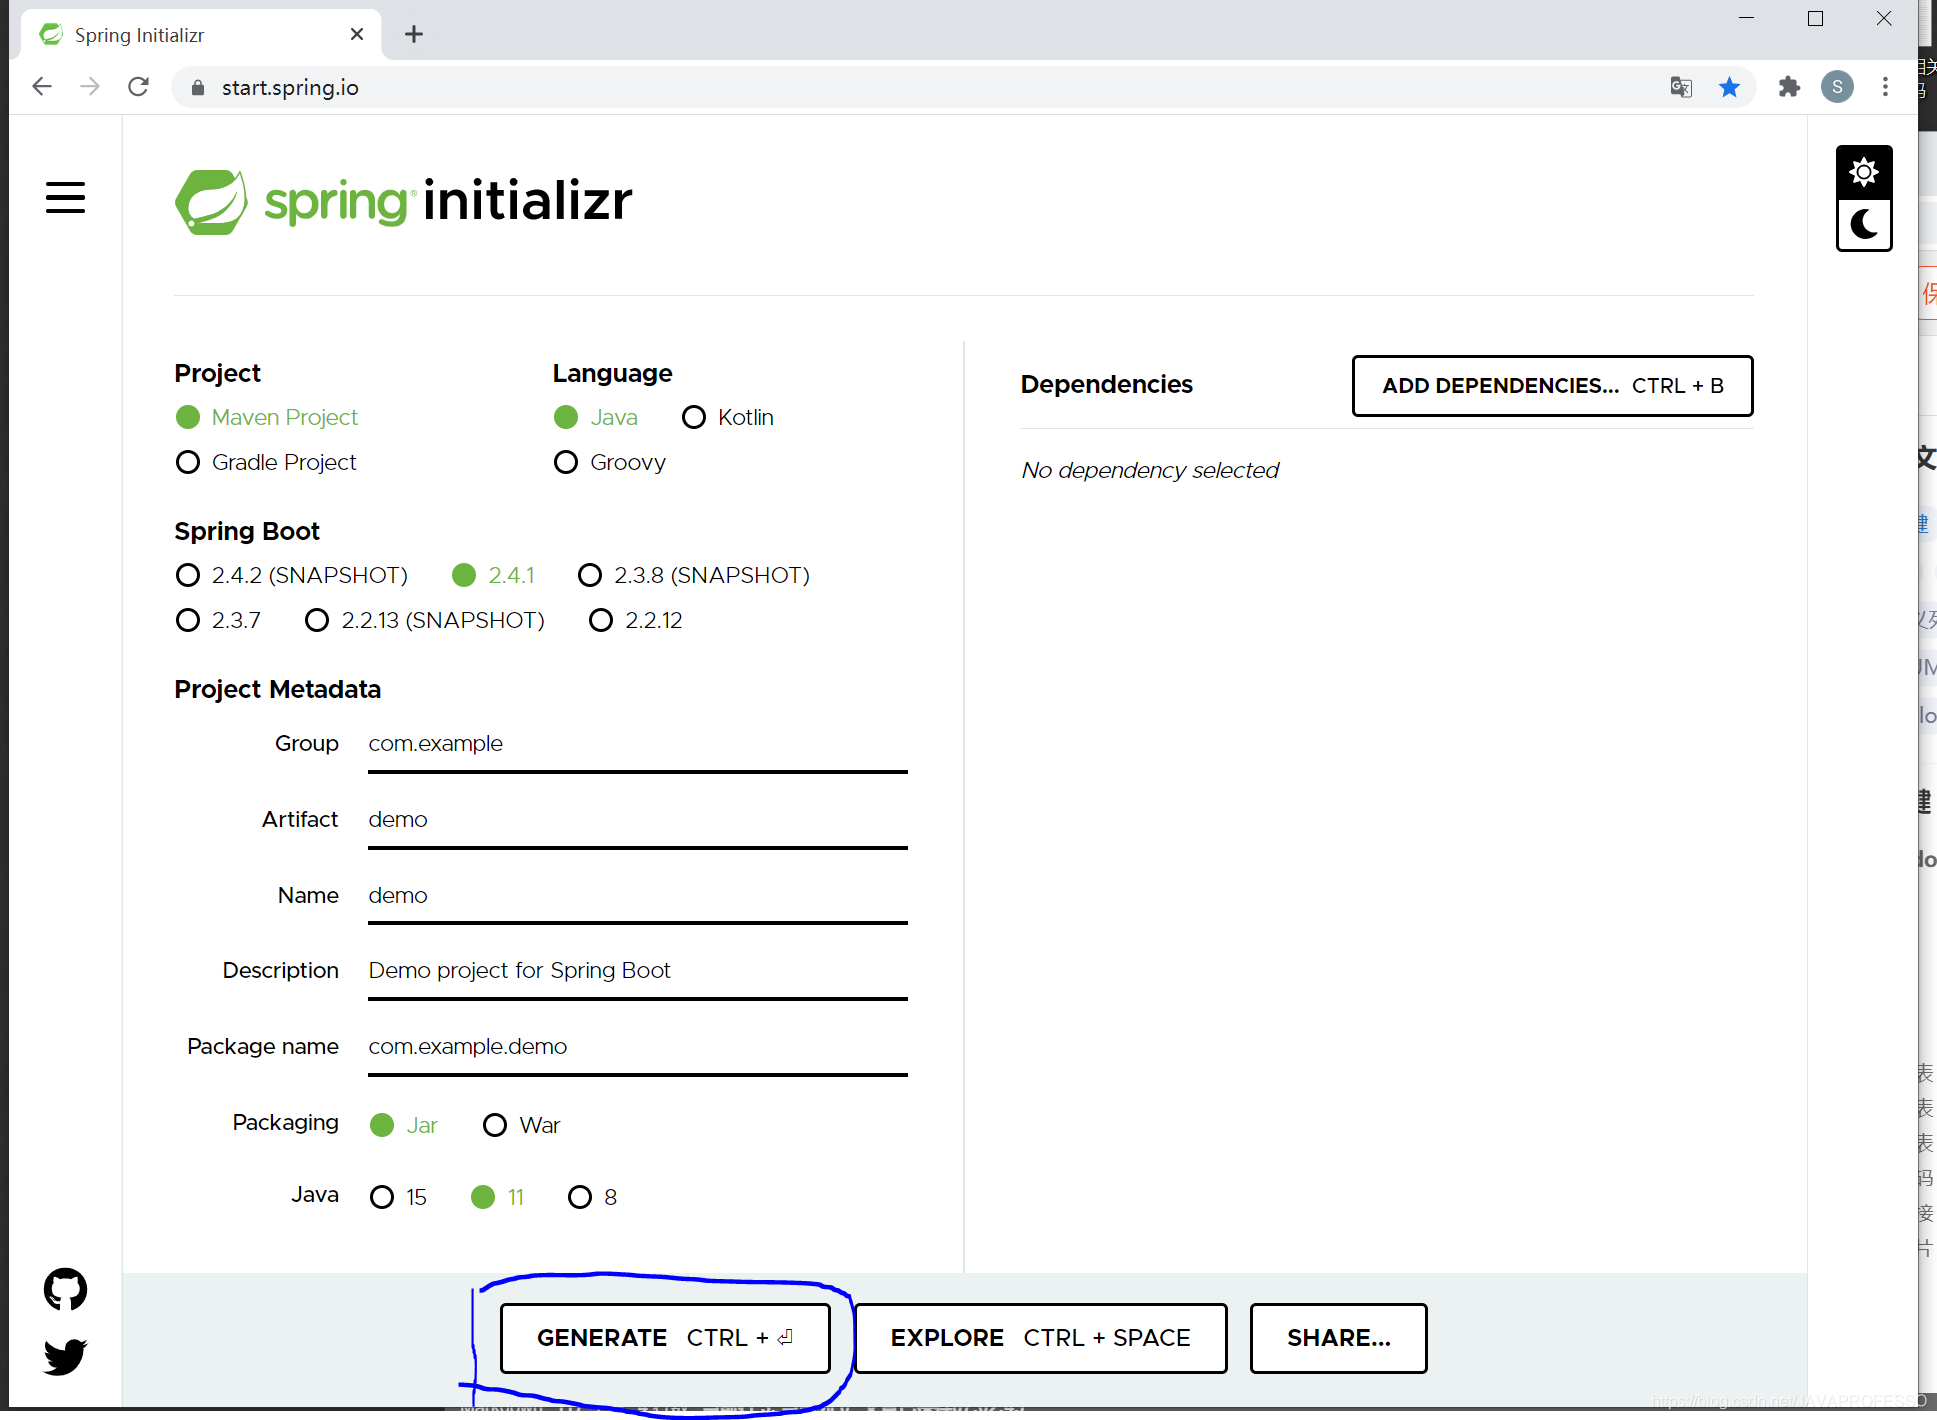Go forward with browser forward arrow
This screenshot has height=1420, width=1937.
click(90, 87)
